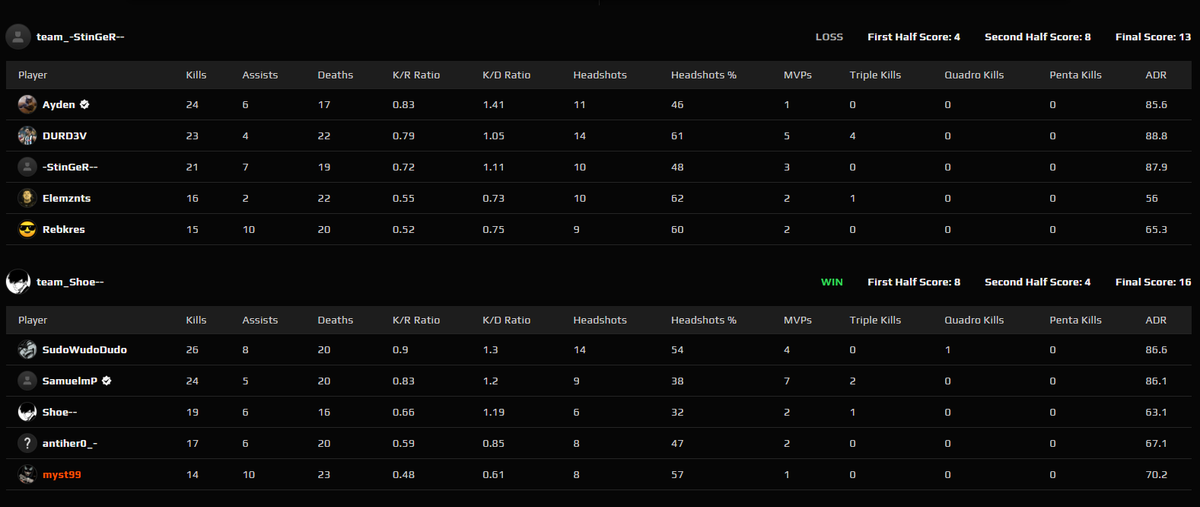
Task: Click Ayden's ADR value 85.6
Action: click(x=1156, y=104)
